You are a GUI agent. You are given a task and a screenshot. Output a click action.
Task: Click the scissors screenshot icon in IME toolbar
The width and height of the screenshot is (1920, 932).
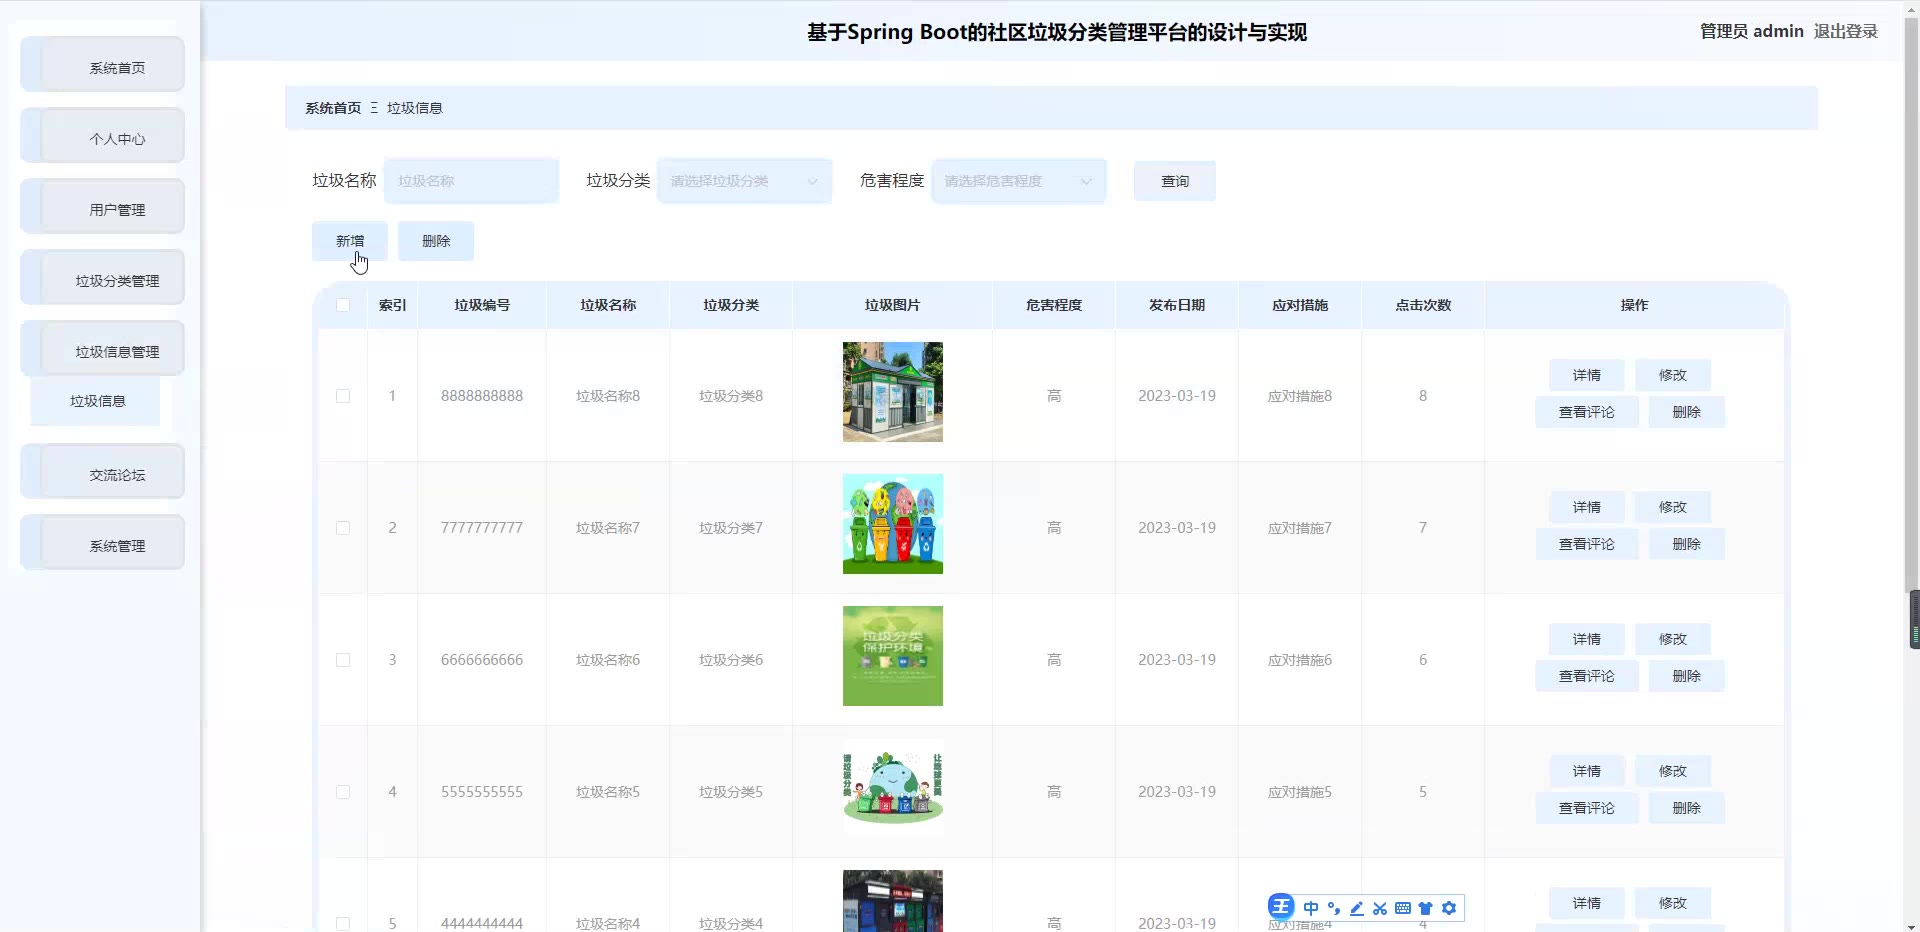[1380, 908]
